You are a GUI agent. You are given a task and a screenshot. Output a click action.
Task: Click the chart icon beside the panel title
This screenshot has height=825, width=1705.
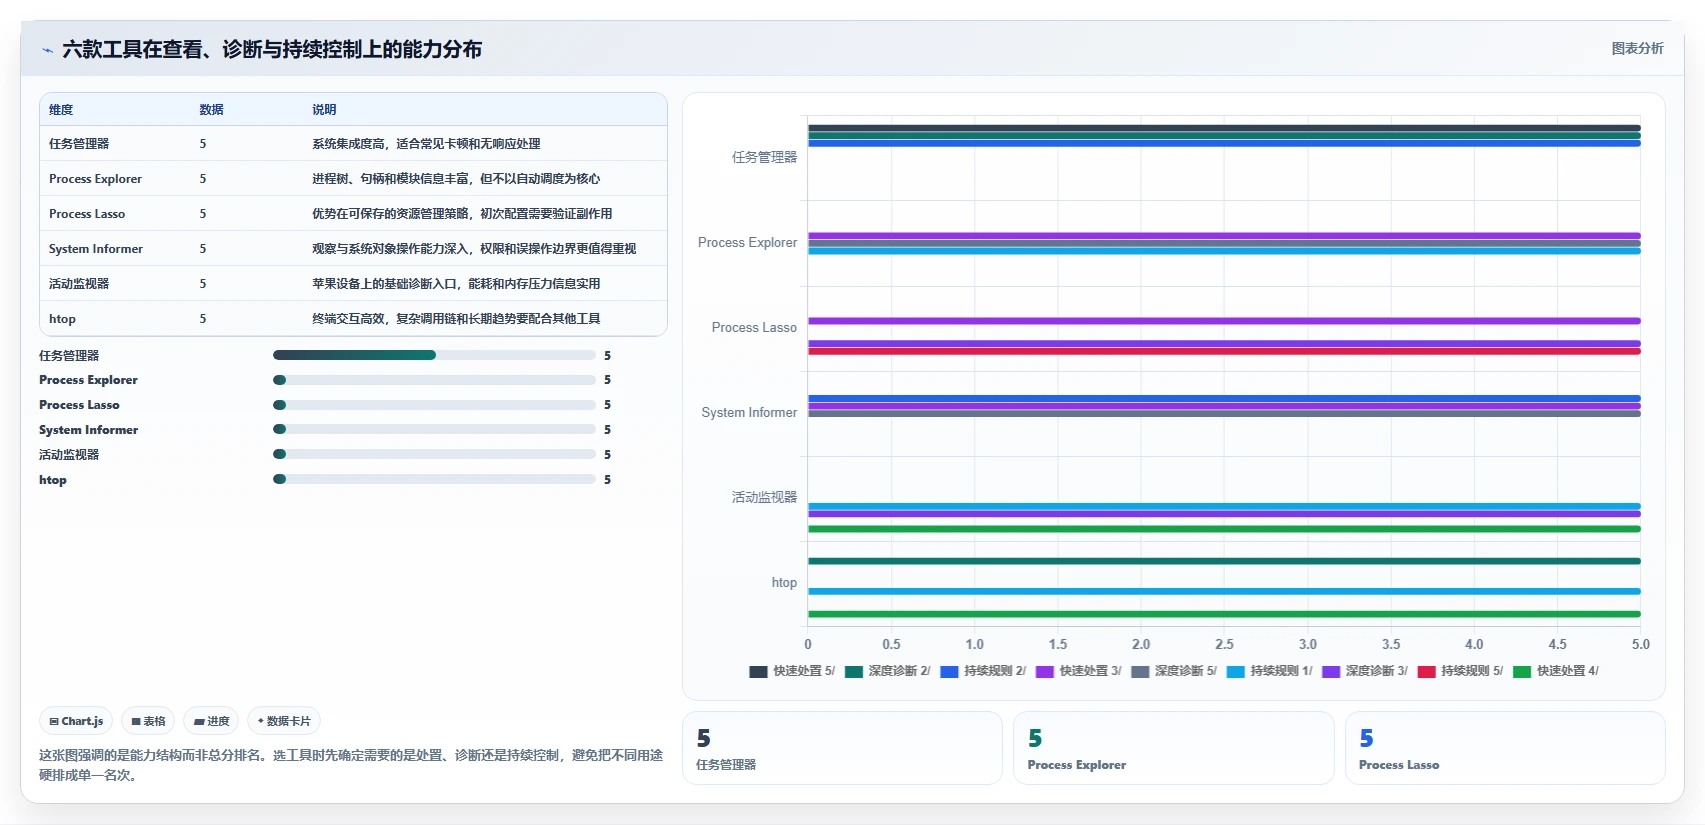pos(47,50)
